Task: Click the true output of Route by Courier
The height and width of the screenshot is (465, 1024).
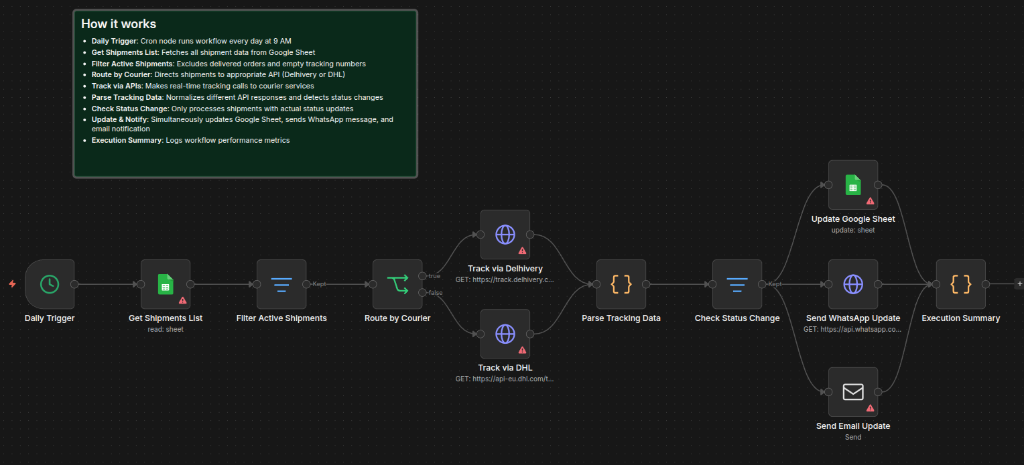Action: click(423, 276)
